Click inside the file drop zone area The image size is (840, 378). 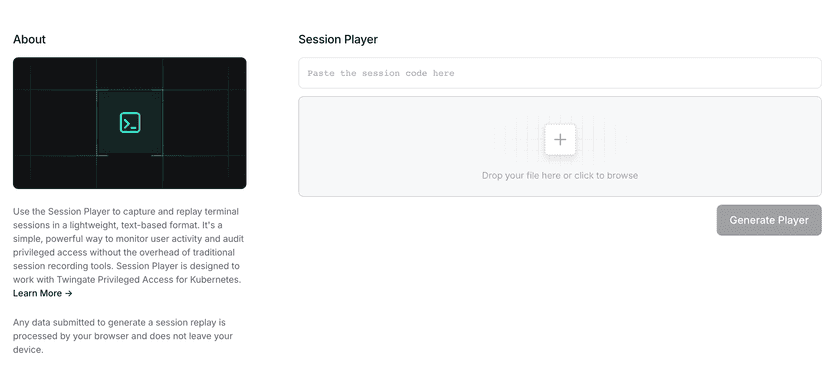point(560,146)
